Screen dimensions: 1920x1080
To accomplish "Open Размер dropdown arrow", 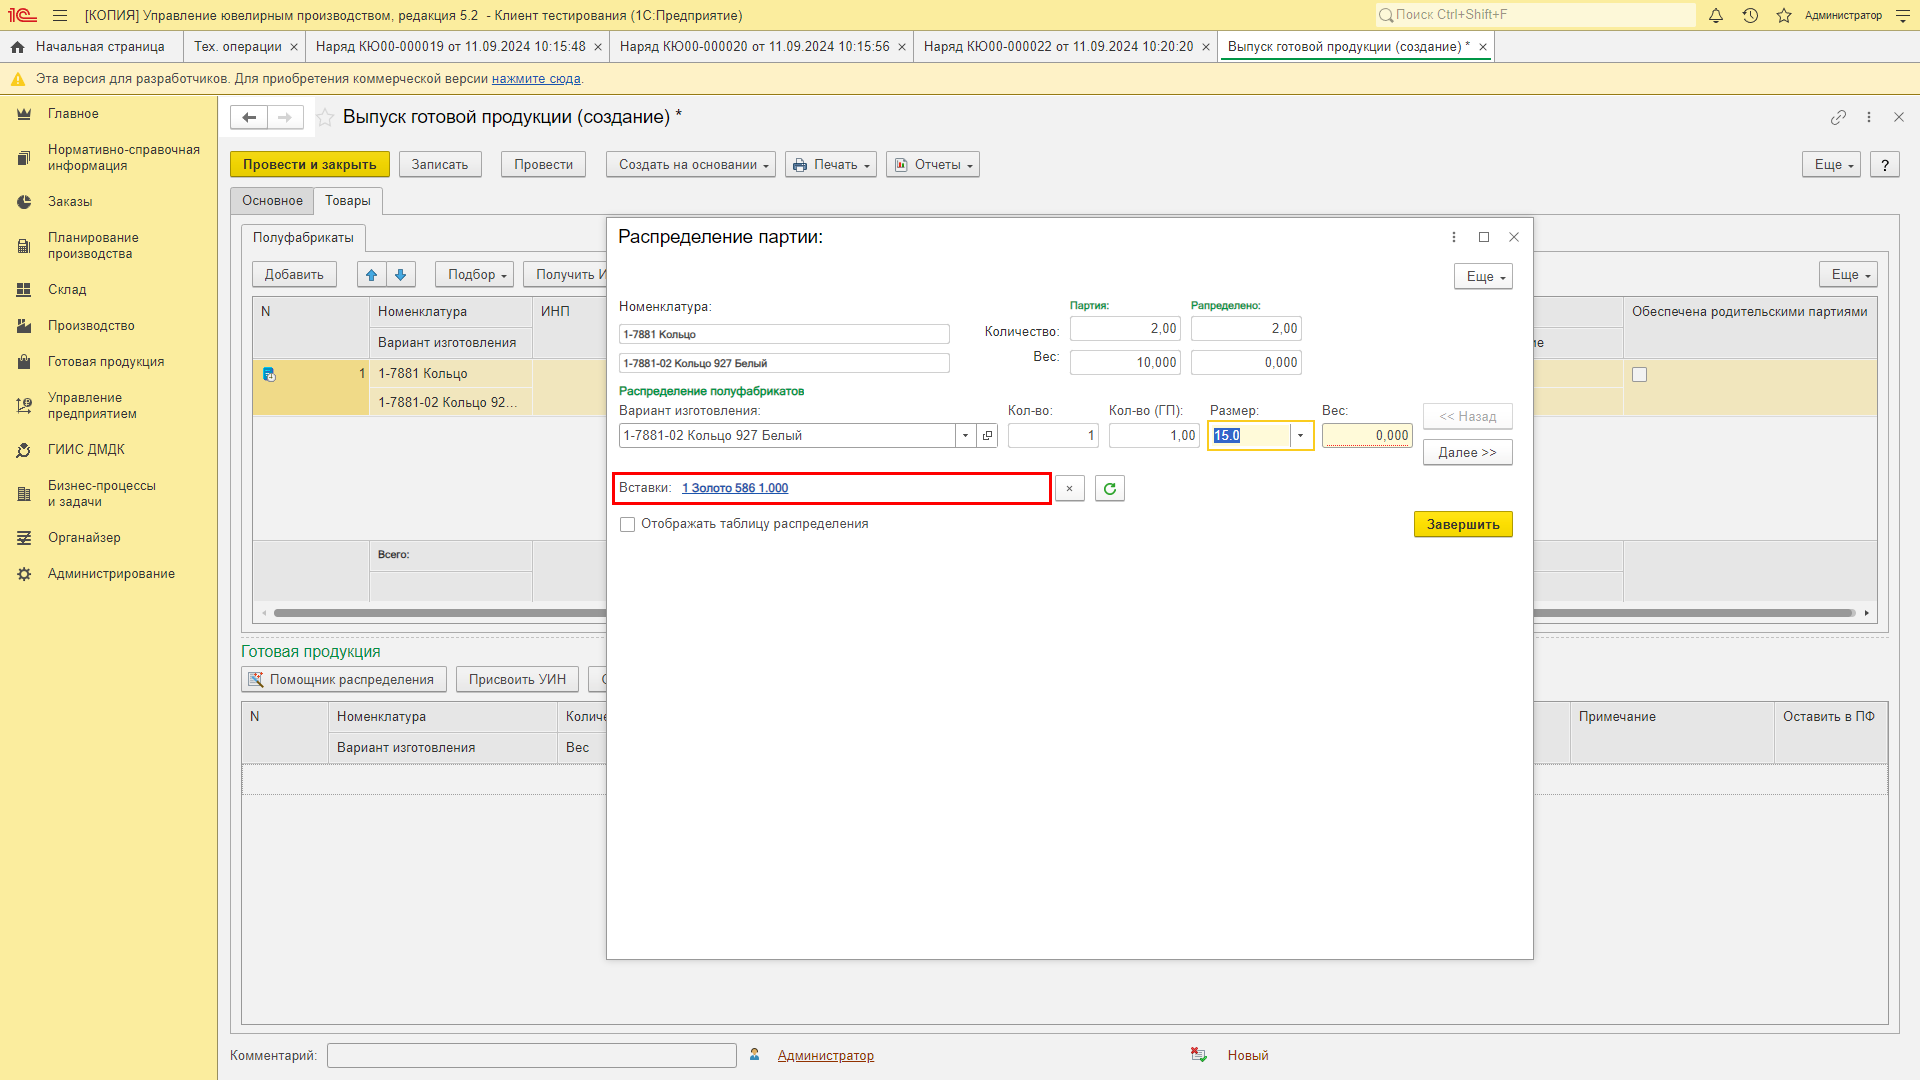I will 1300,436.
